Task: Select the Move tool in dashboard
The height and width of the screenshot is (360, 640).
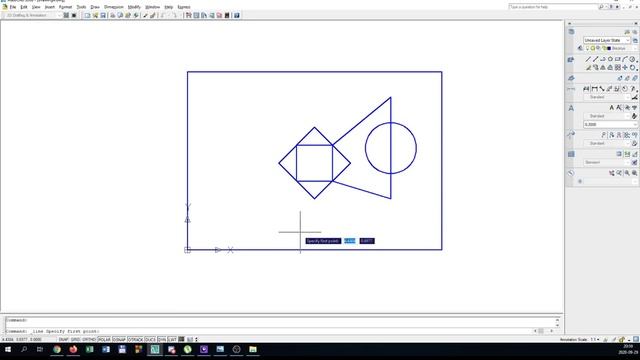Action: click(625, 67)
